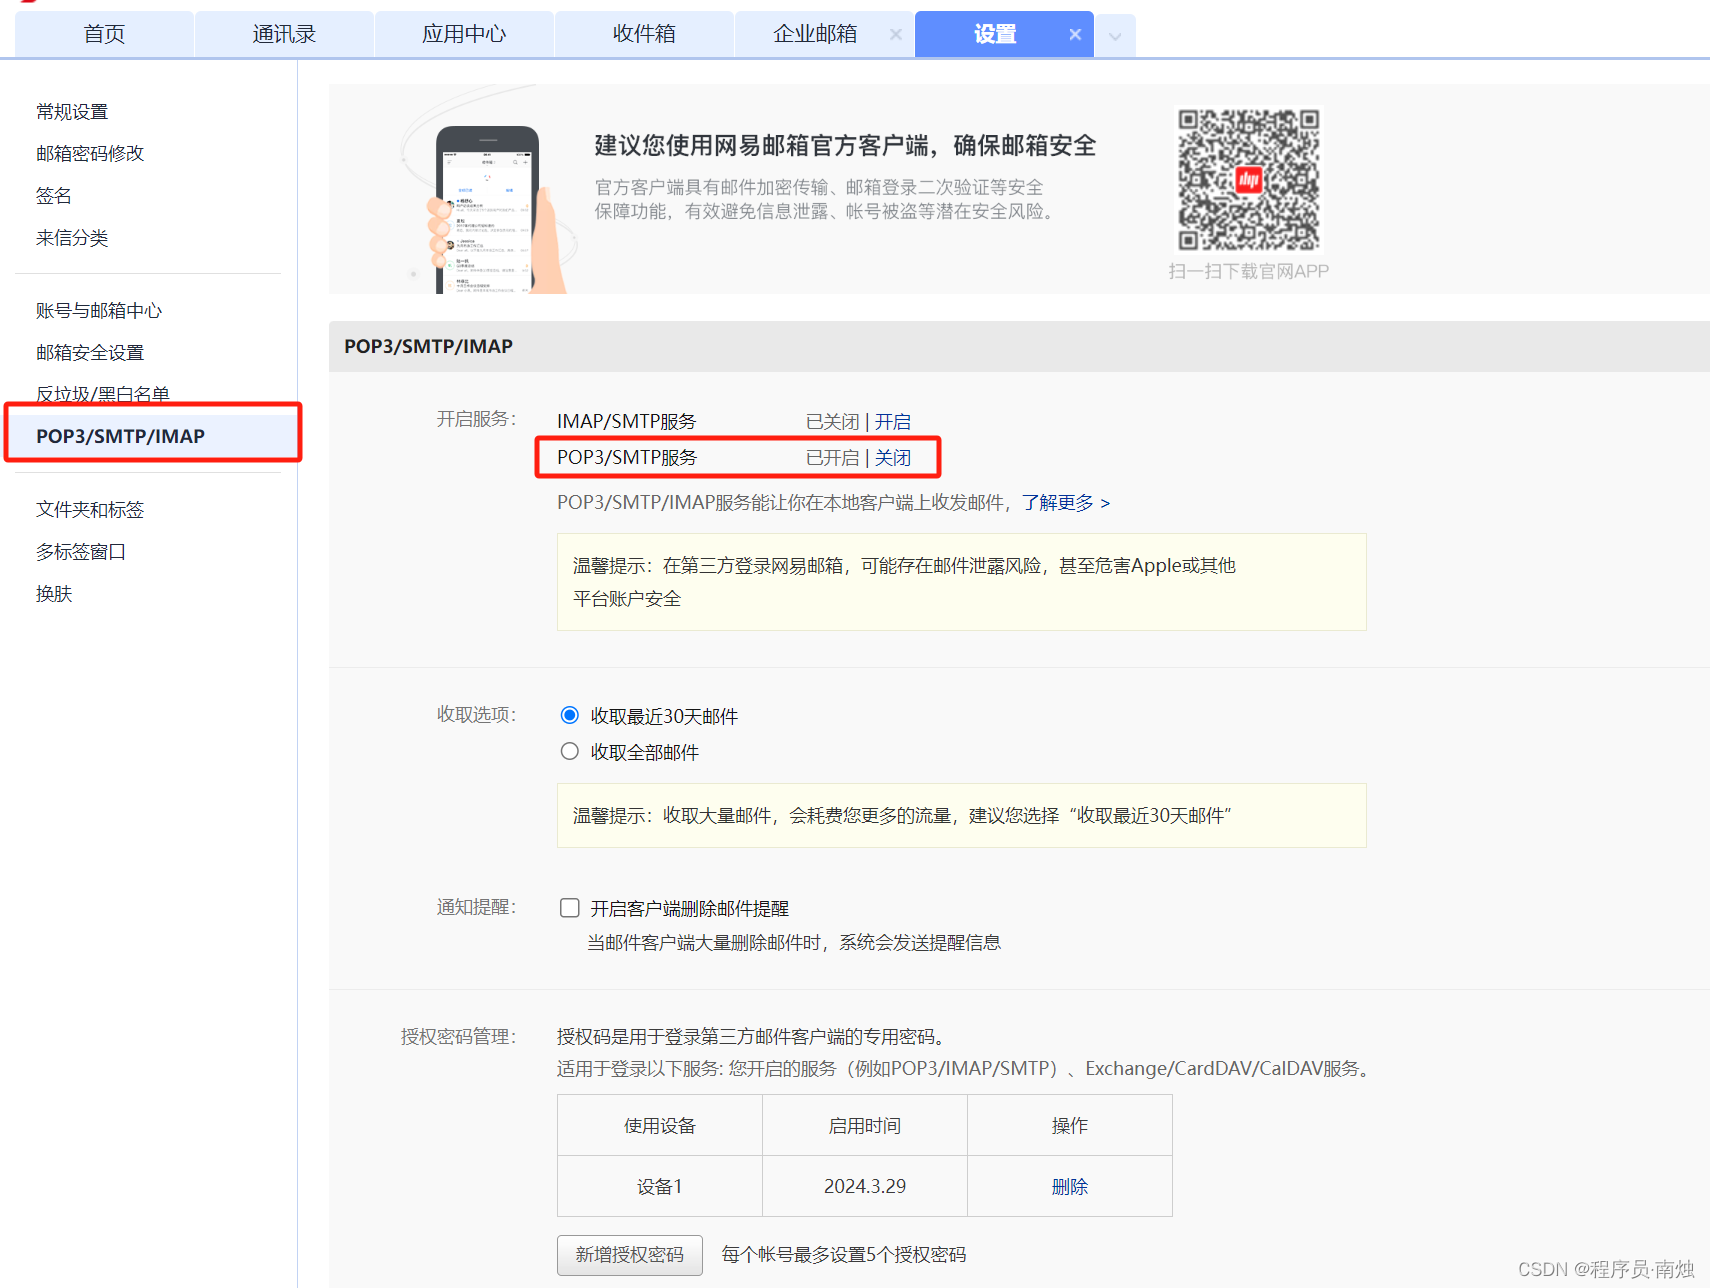Click the 使用设备 column header

pos(660,1126)
